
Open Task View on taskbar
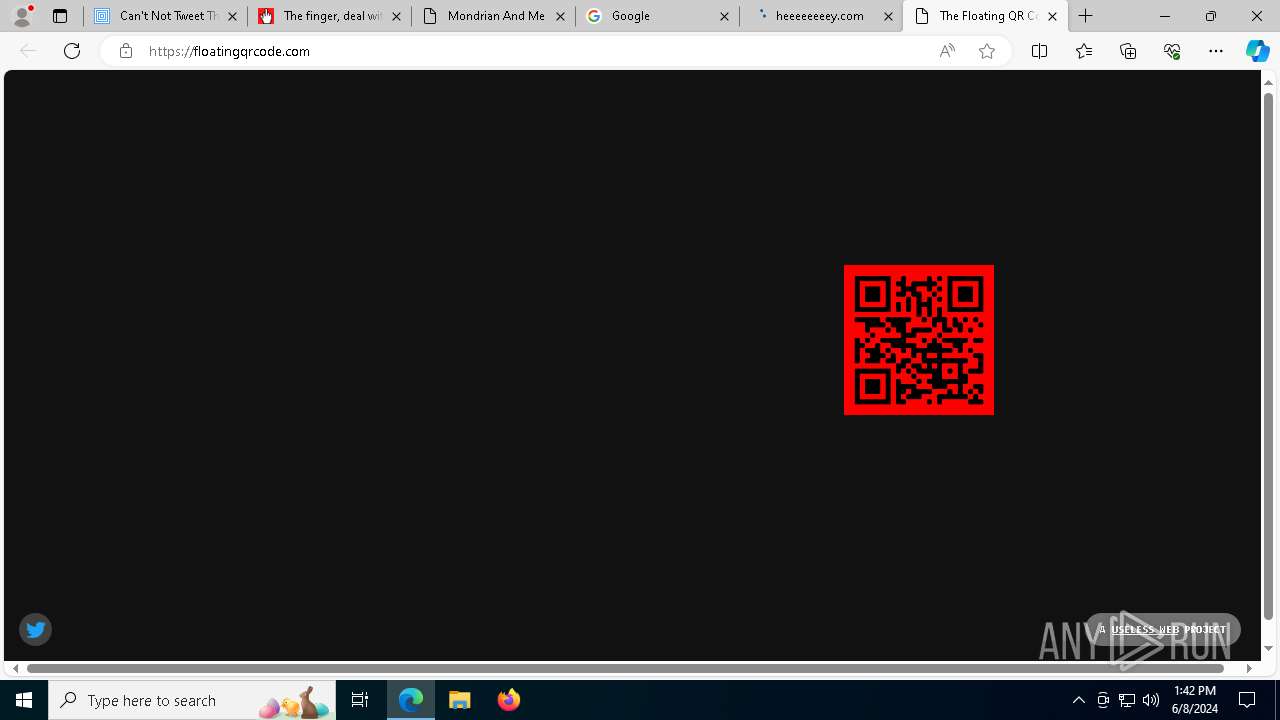(360, 700)
